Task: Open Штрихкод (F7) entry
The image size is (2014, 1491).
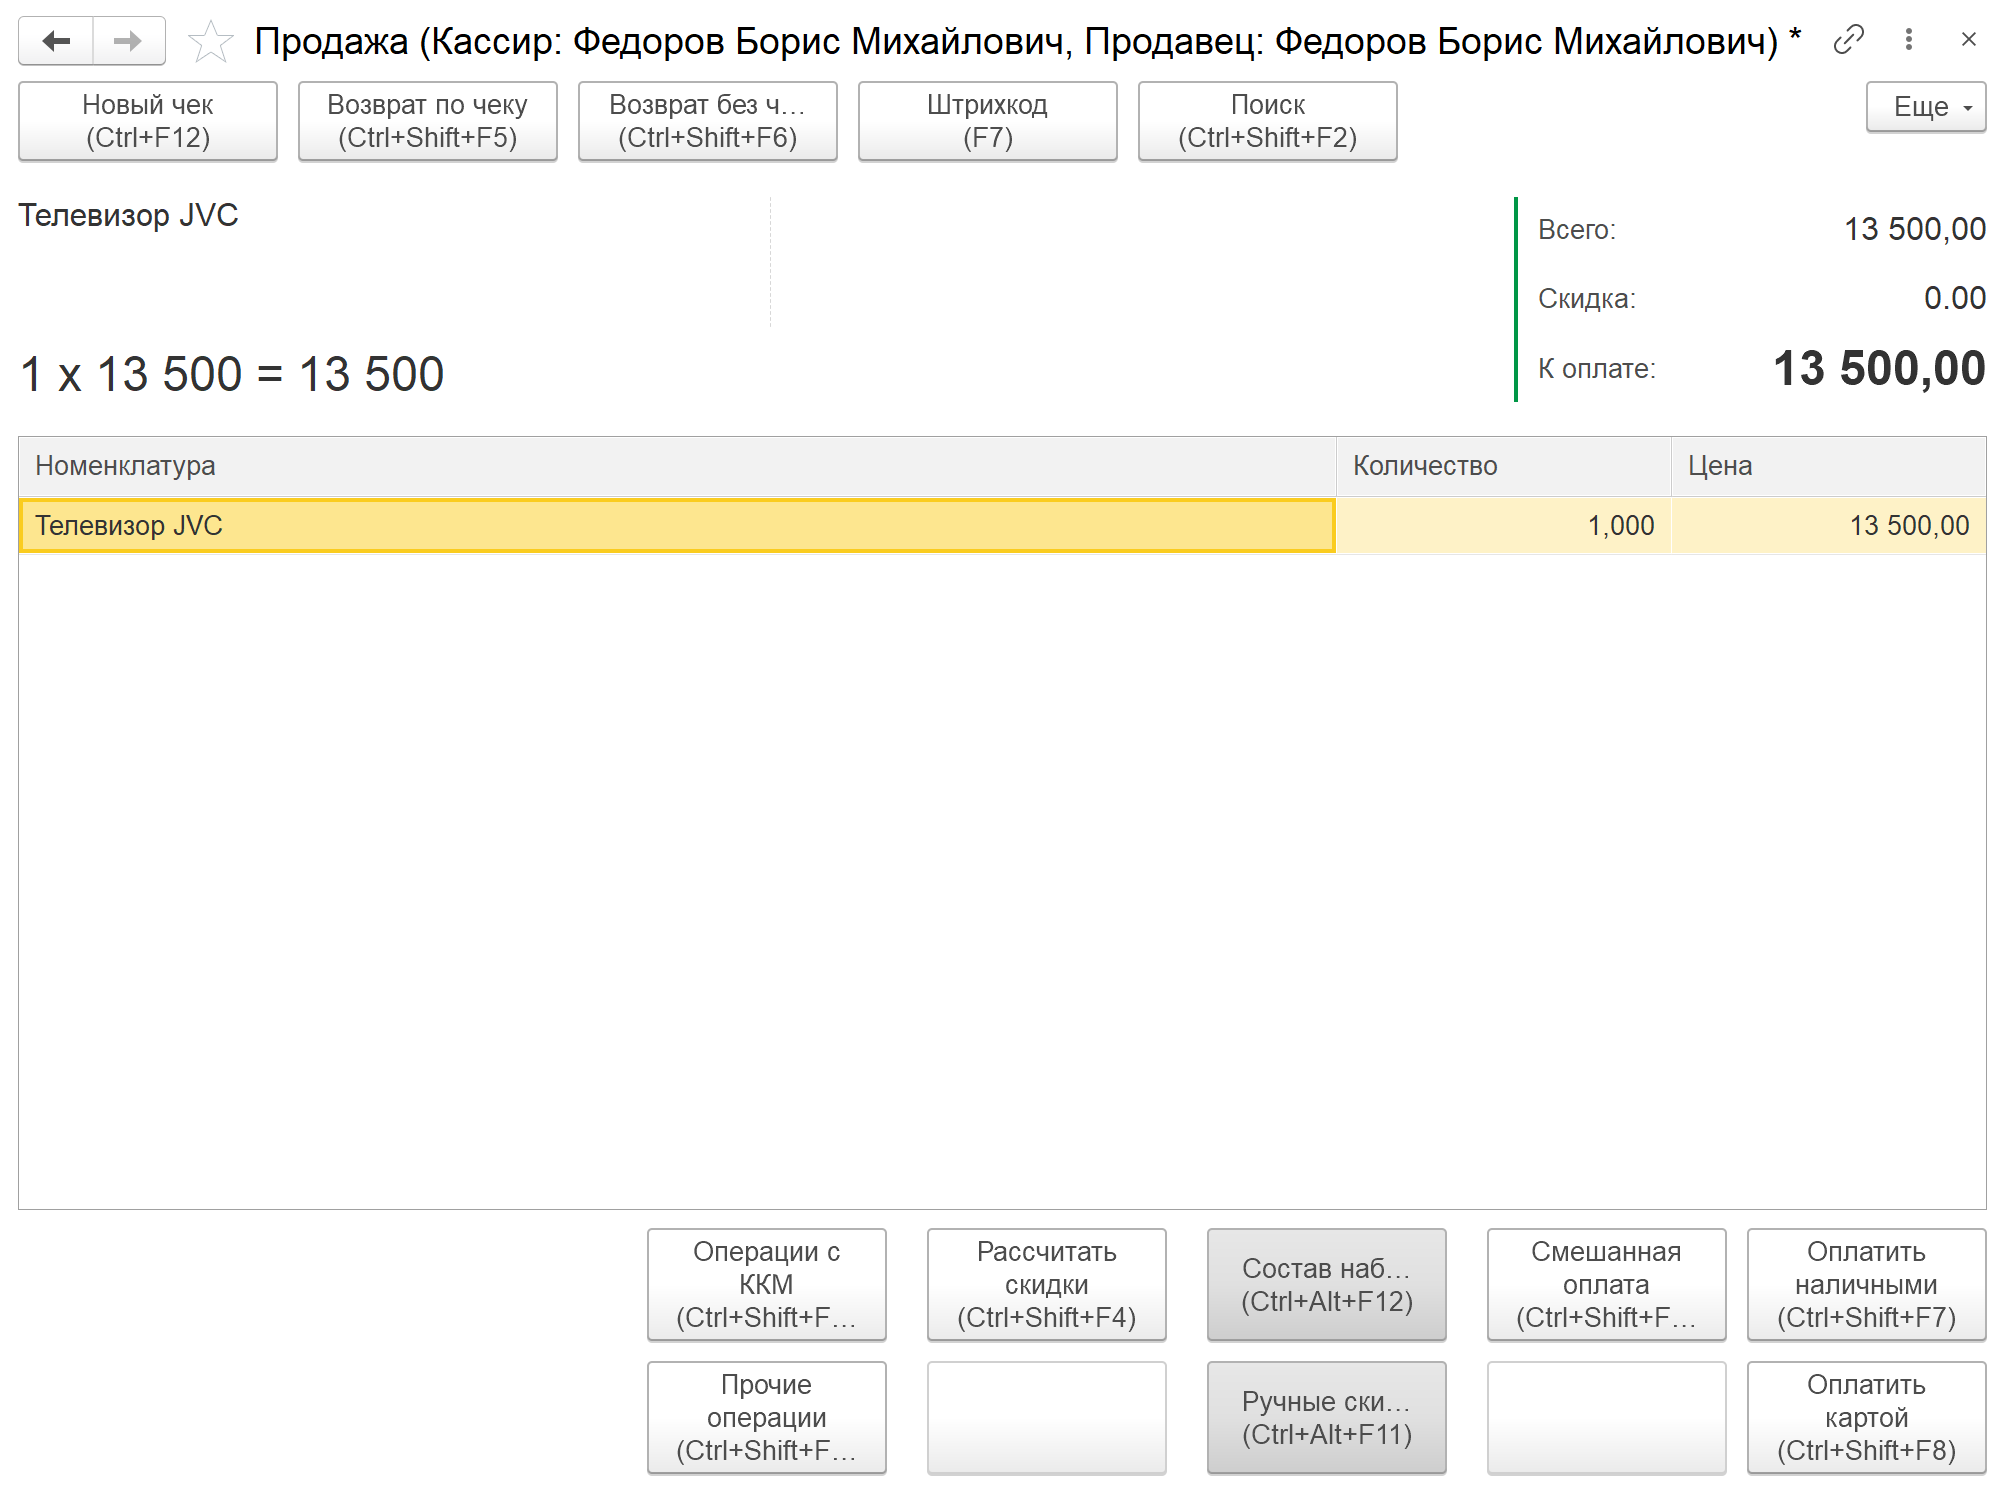Action: [987, 121]
